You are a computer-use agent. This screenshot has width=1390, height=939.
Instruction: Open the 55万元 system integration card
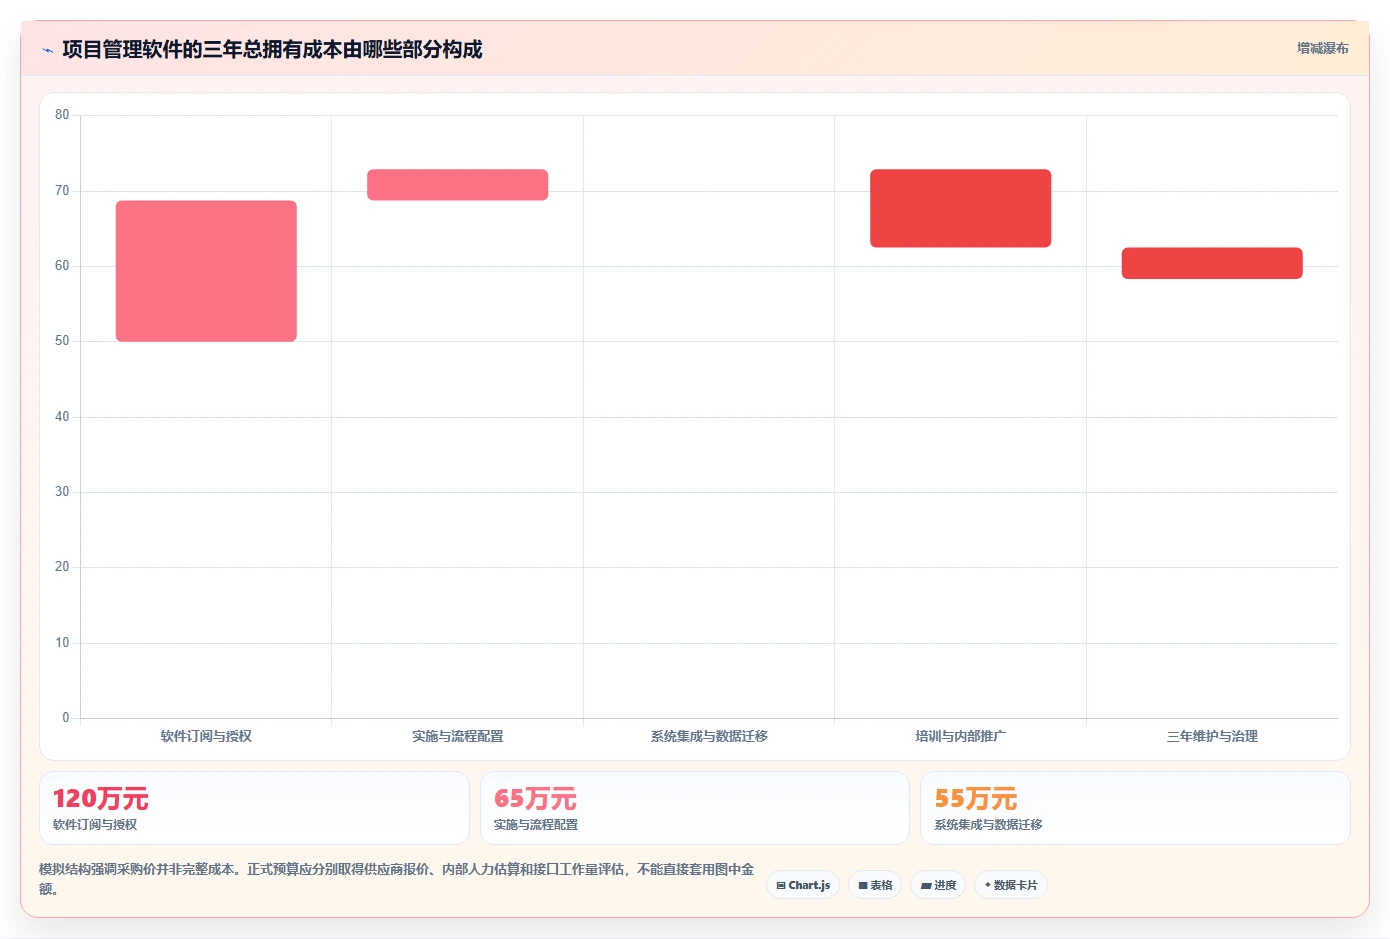pyautogui.click(x=1135, y=808)
